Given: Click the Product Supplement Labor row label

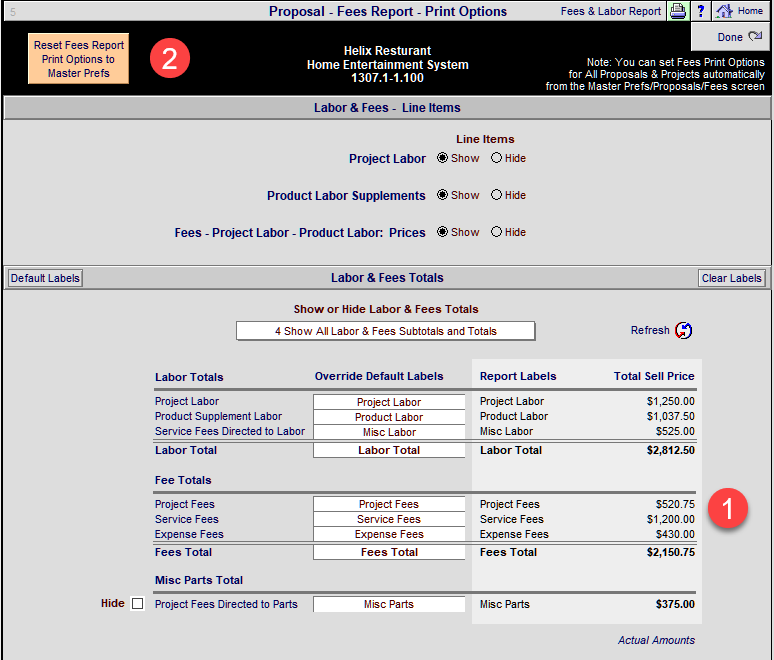Looking at the screenshot, I should [x=218, y=416].
